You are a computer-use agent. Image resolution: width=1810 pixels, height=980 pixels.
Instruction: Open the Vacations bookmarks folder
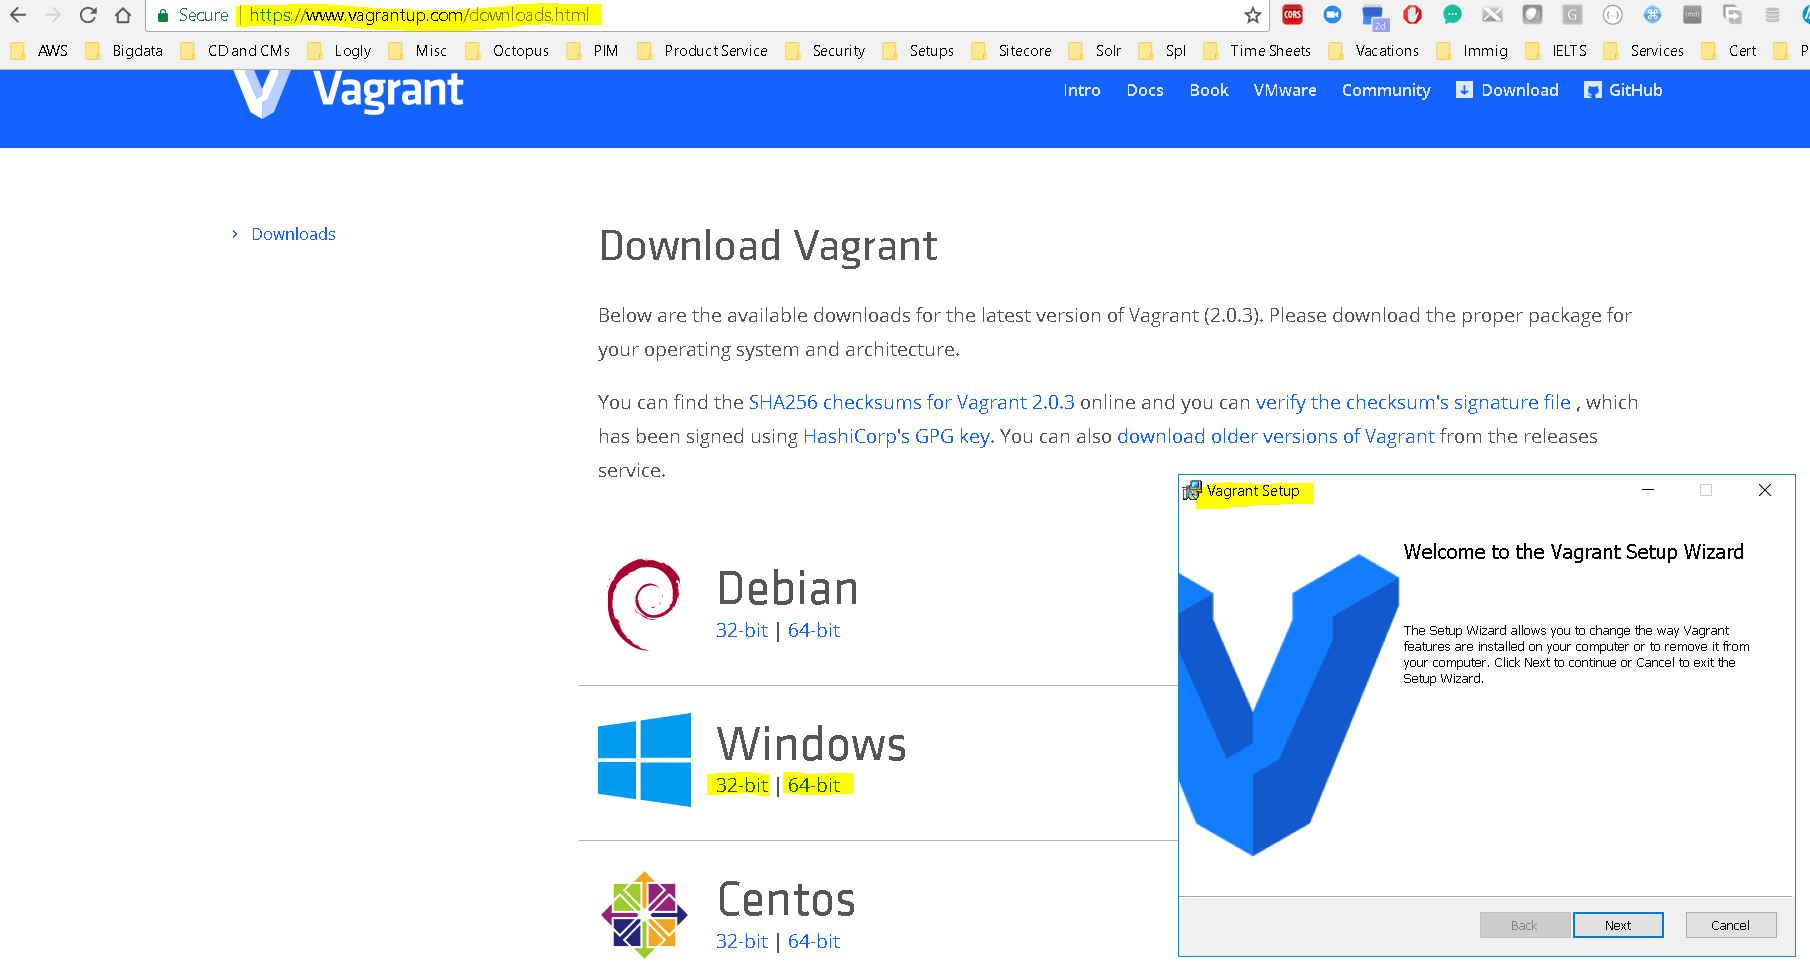click(x=1374, y=51)
